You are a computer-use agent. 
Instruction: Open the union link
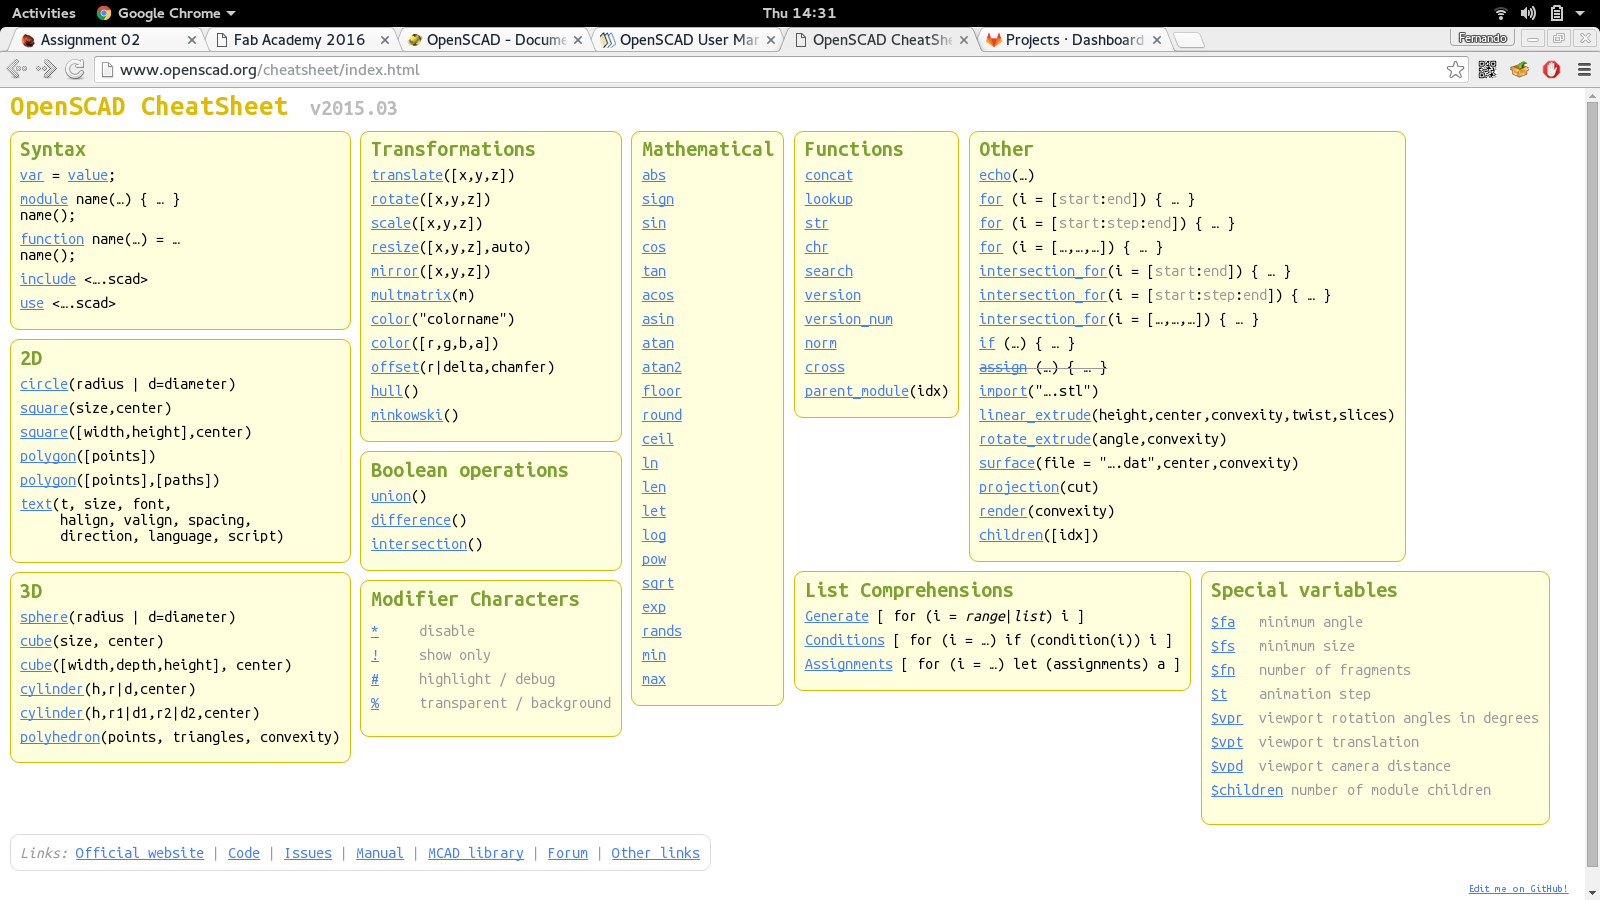(x=391, y=496)
